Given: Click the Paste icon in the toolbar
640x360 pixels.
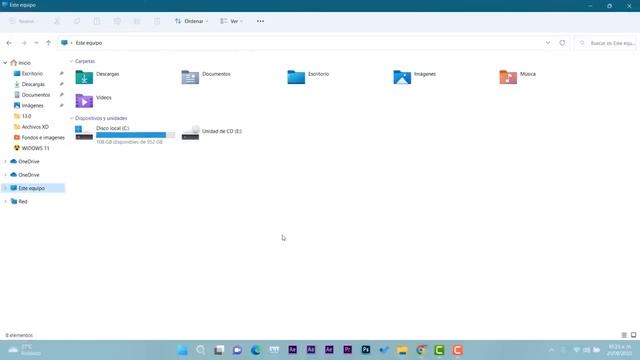Looking at the screenshot, I should [x=97, y=21].
